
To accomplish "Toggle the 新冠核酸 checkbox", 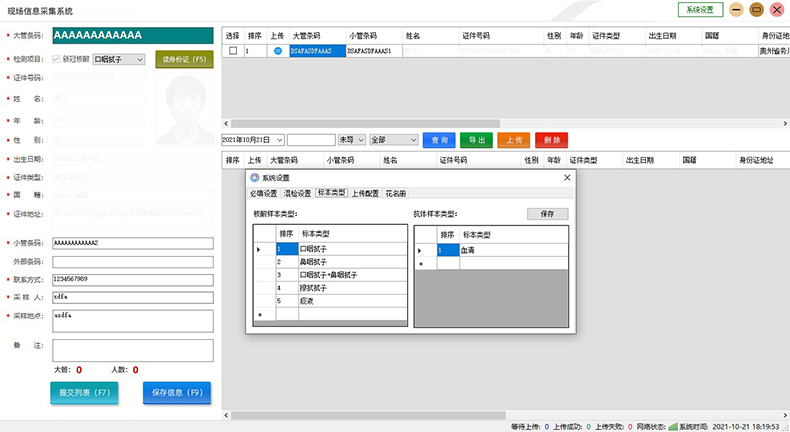I will 56,59.
